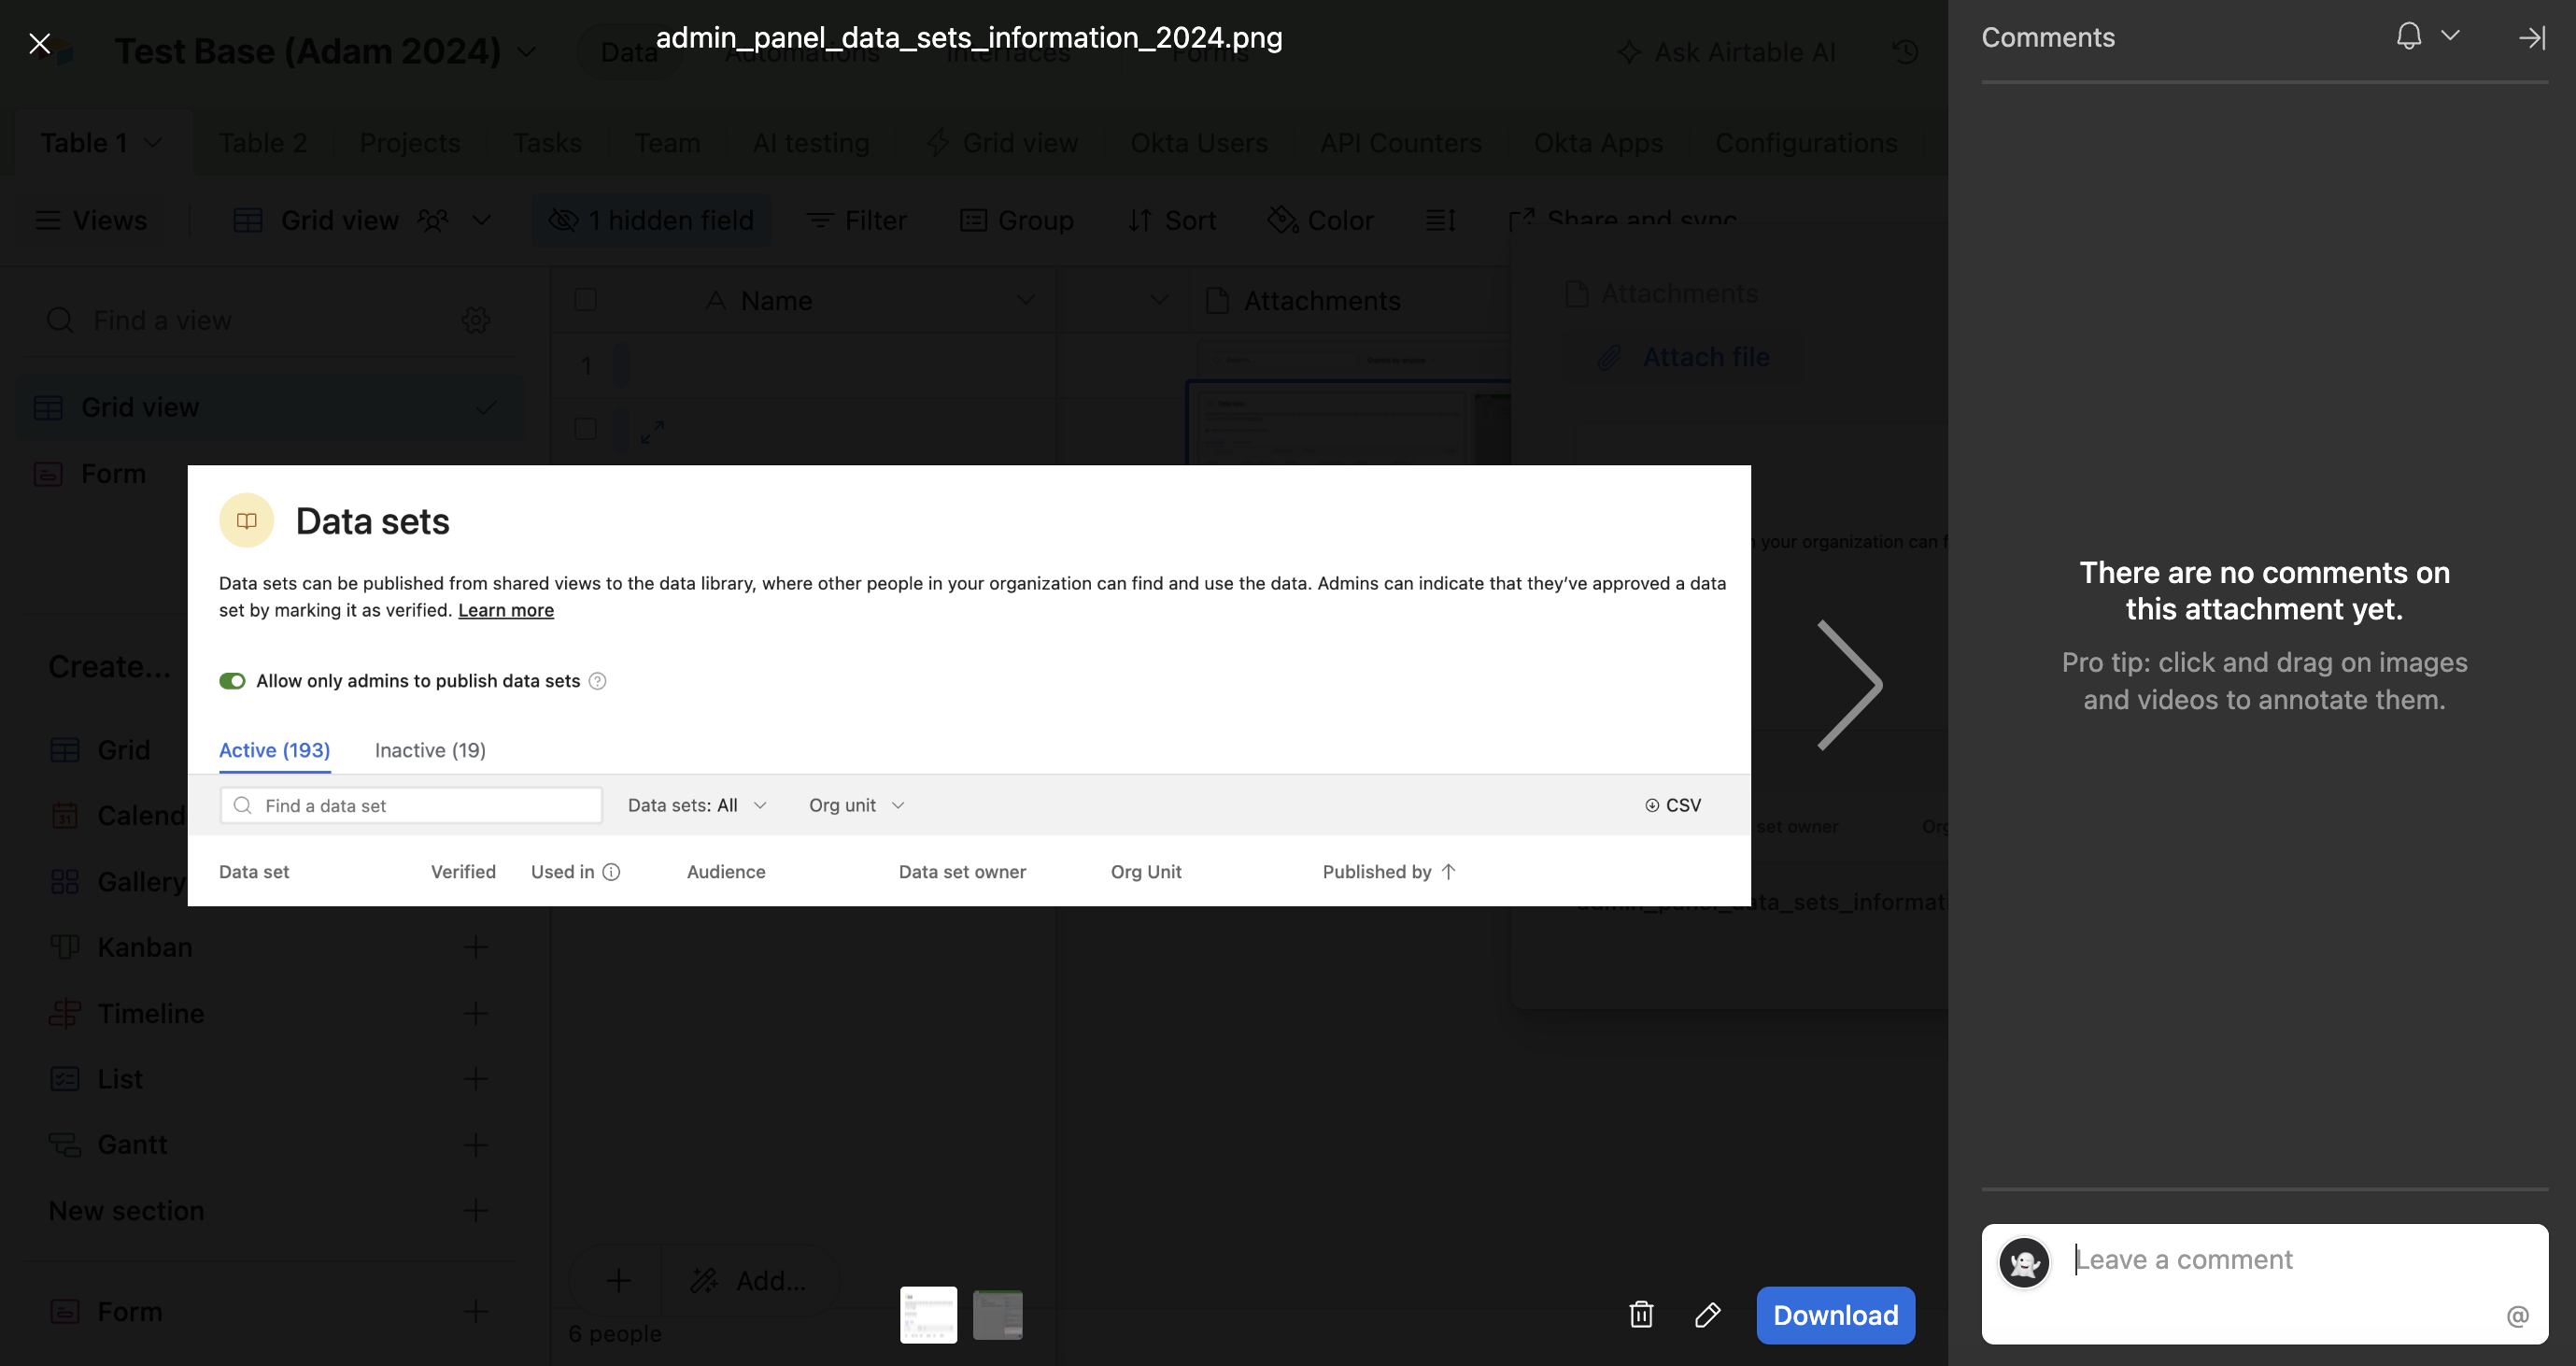The height and width of the screenshot is (1366, 2576).
Task: Click the Filter button in the toolbar
Action: pyautogui.click(x=857, y=220)
